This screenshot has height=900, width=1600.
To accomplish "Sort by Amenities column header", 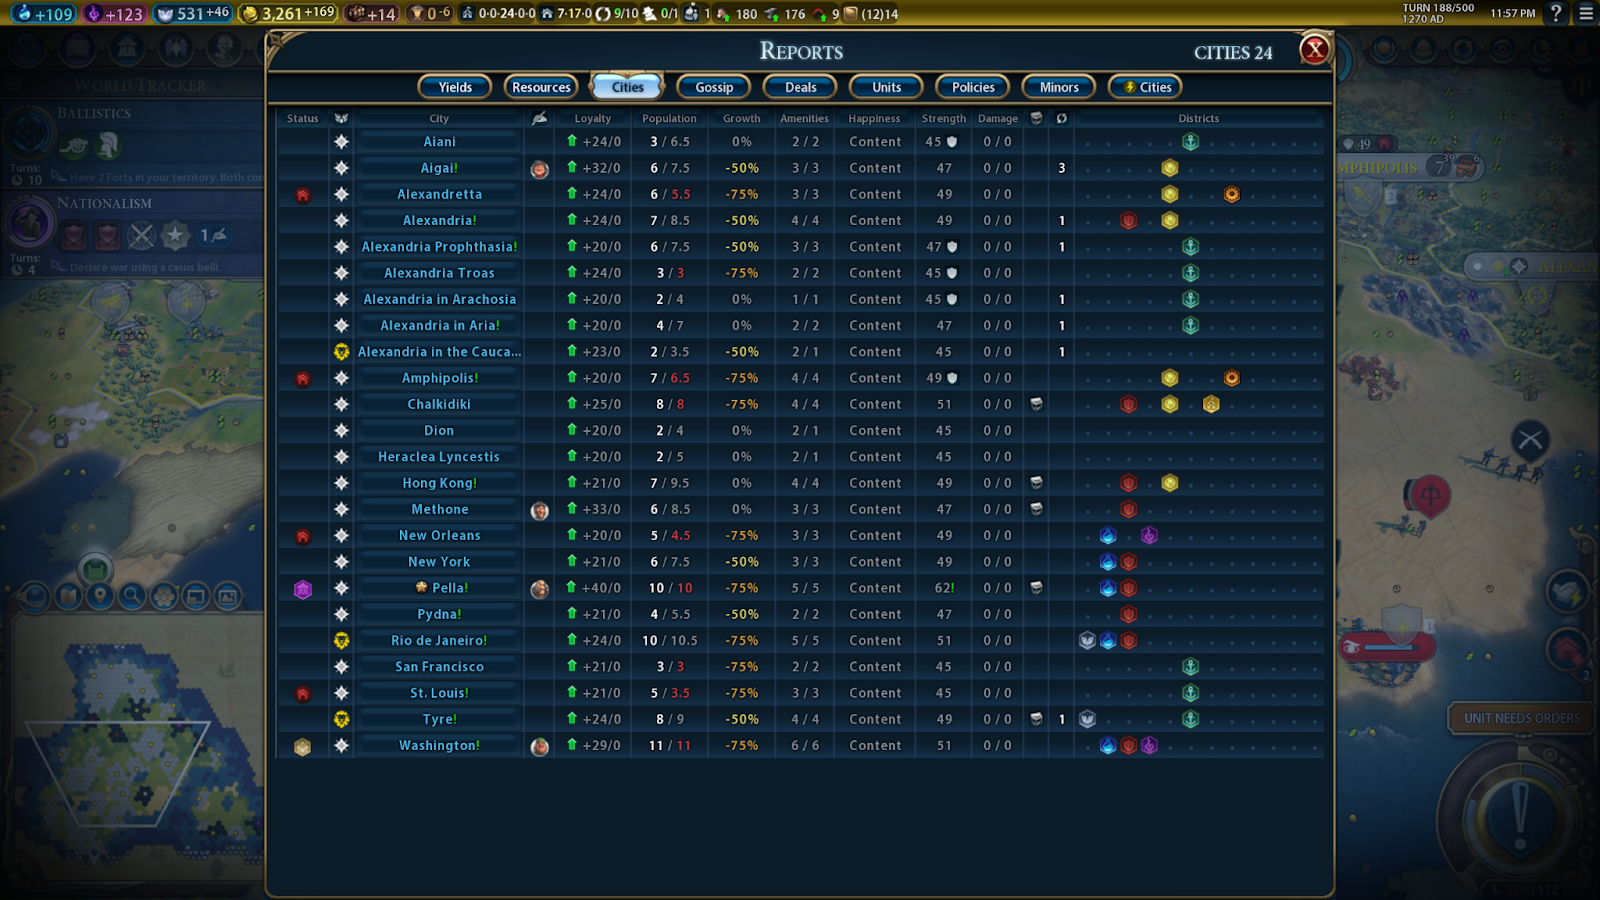I will pyautogui.click(x=805, y=118).
